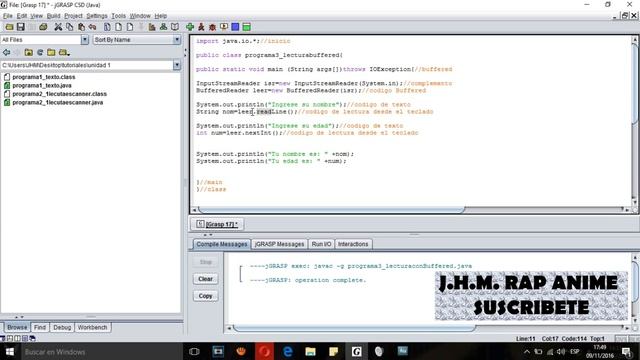
Task: Click the Copy button in messages panel
Action: pos(206,296)
